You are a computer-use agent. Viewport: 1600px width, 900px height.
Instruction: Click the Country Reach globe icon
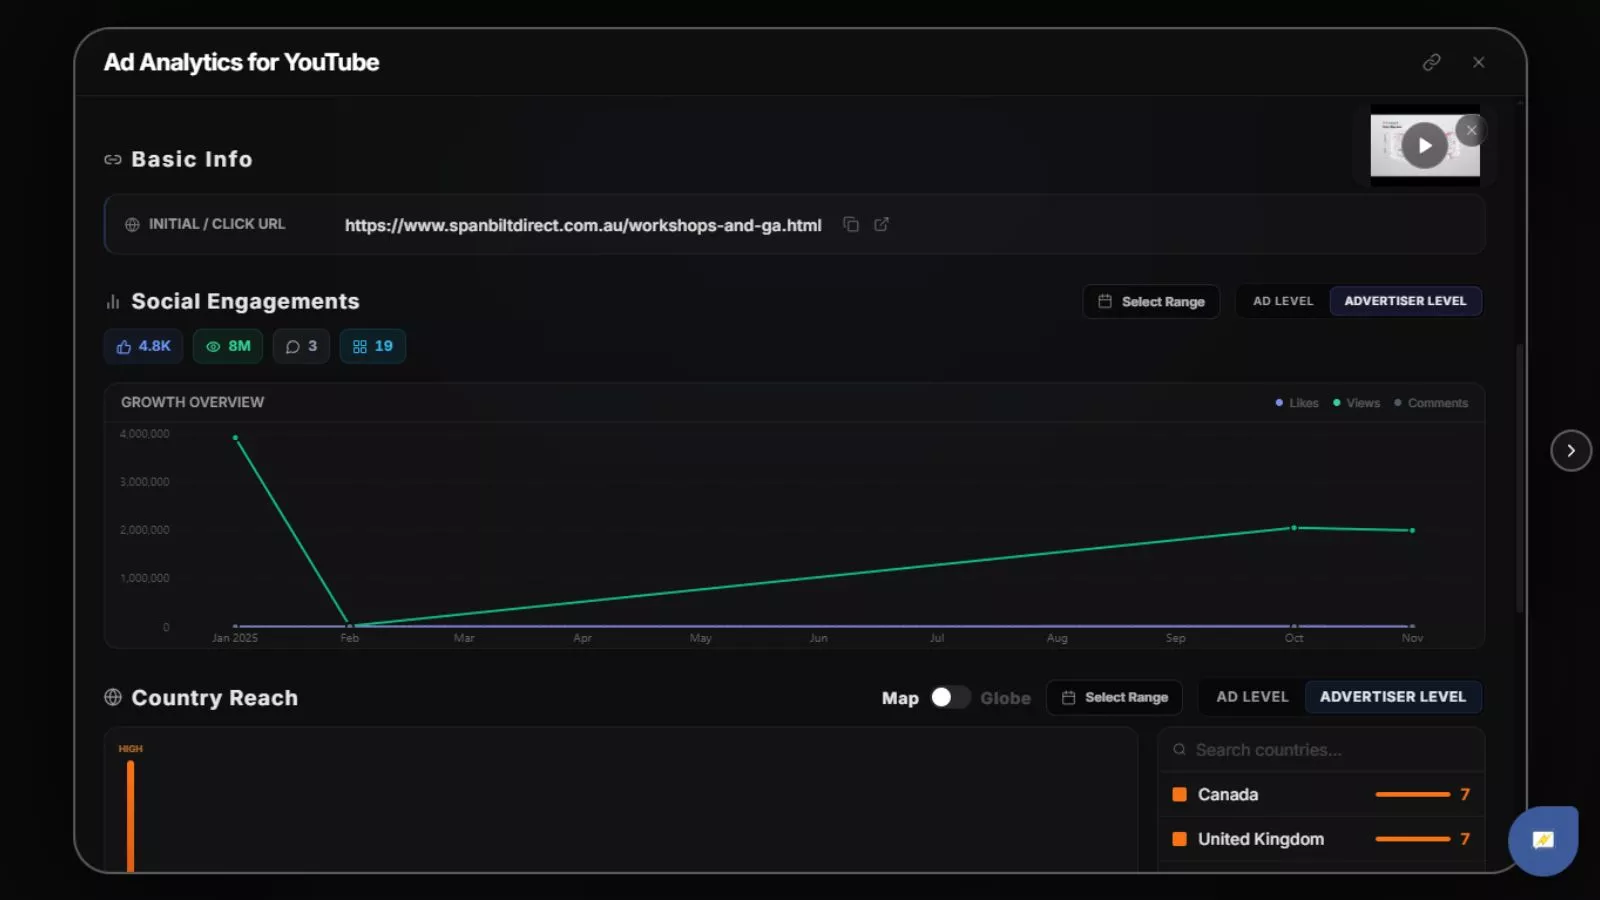(113, 697)
